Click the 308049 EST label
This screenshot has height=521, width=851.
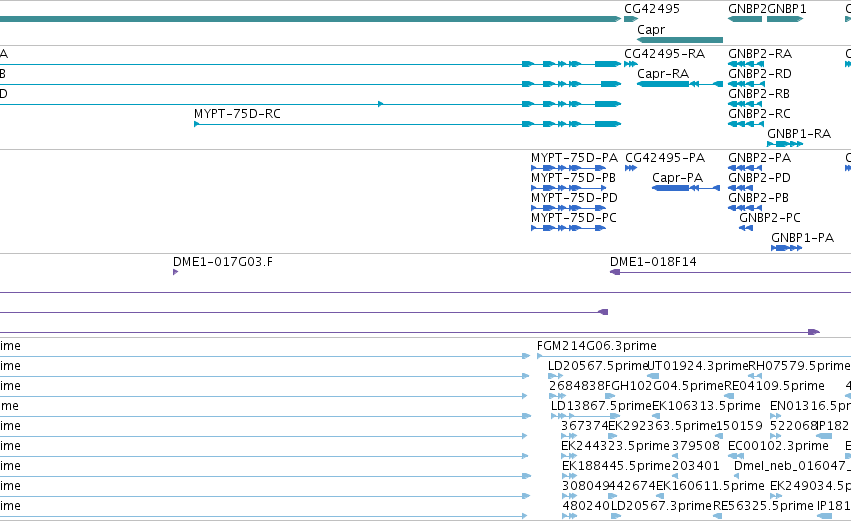(x=585, y=486)
